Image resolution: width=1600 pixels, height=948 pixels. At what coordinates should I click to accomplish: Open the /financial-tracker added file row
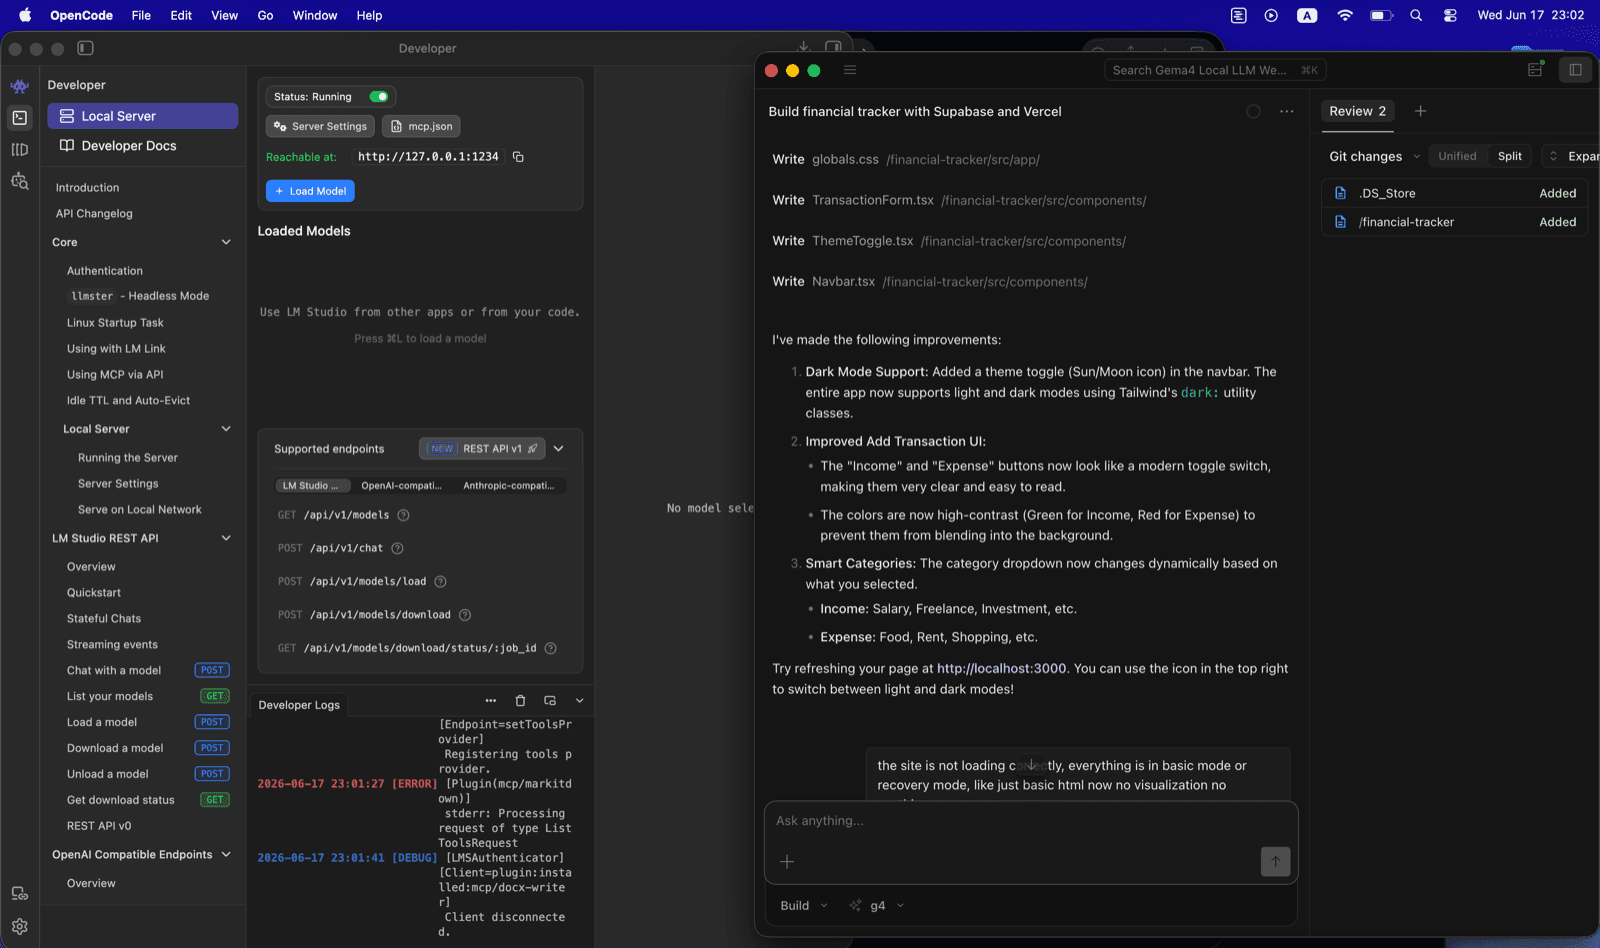(1455, 222)
